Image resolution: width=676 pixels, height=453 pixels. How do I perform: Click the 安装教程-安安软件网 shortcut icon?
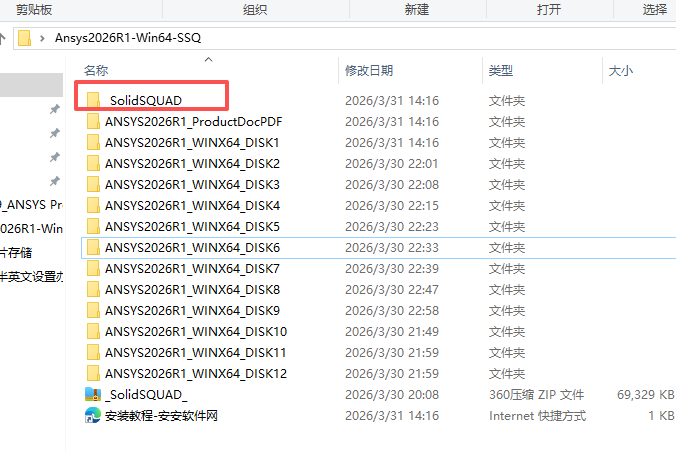pyautogui.click(x=92, y=416)
